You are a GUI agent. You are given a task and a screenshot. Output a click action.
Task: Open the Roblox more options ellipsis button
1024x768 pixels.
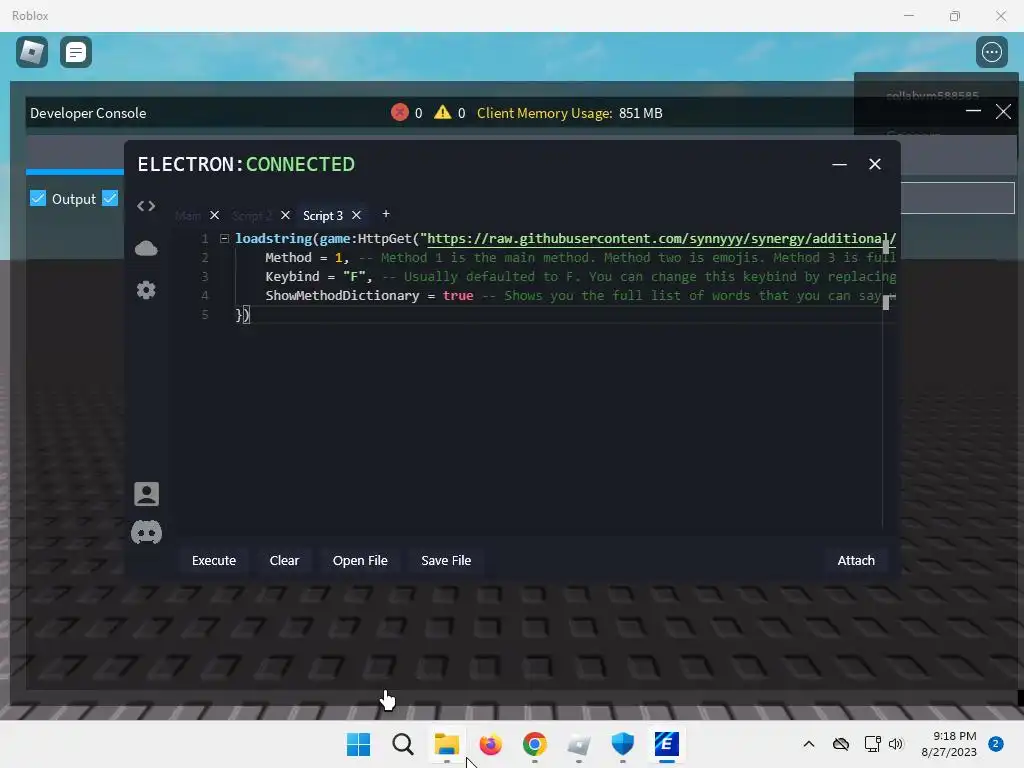[991, 52]
